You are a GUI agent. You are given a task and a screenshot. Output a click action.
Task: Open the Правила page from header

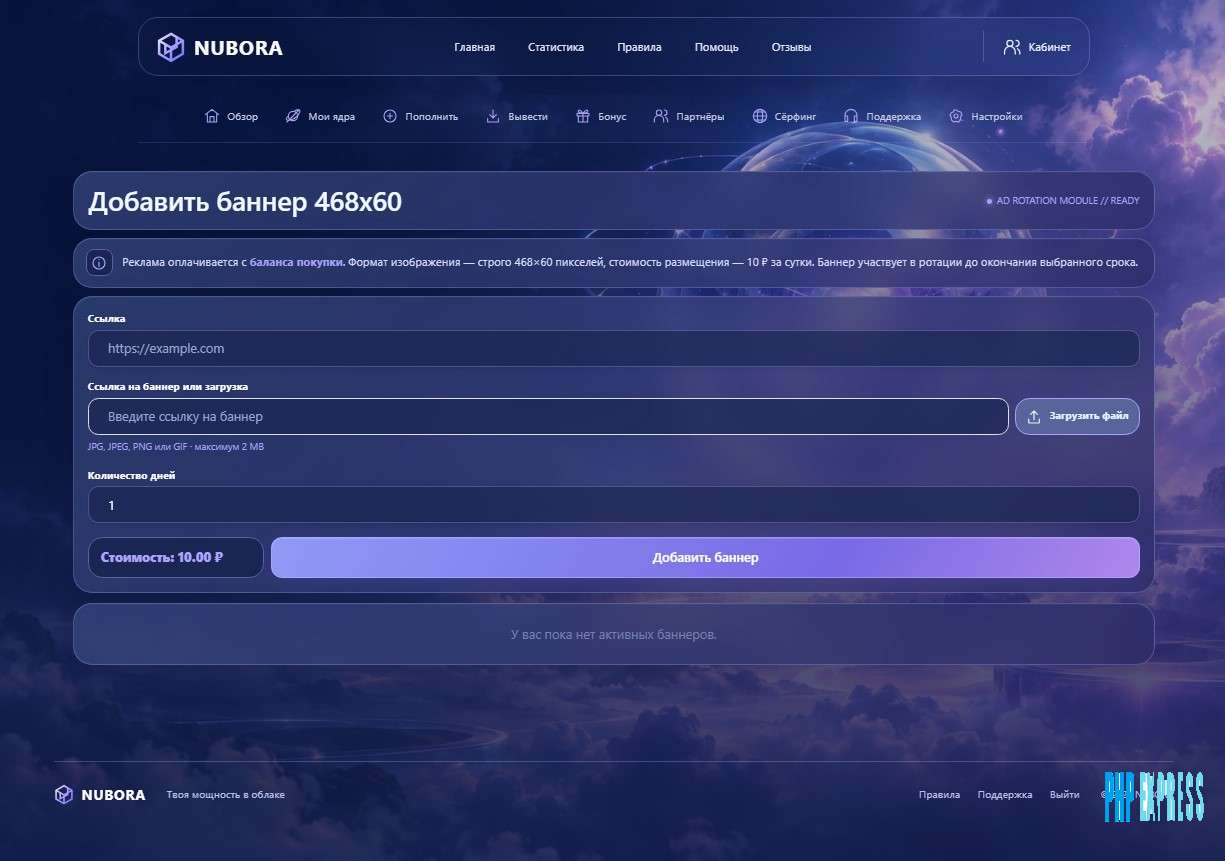point(639,47)
